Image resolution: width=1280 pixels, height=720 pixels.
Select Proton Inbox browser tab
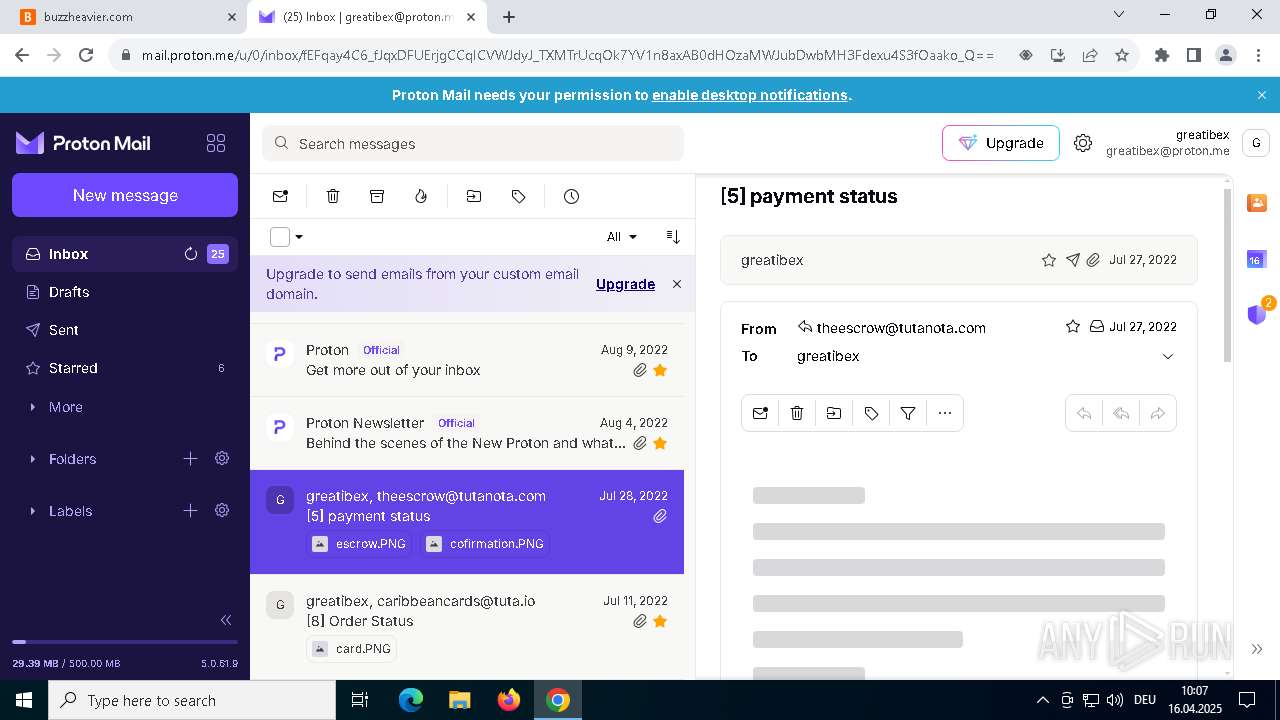click(368, 17)
